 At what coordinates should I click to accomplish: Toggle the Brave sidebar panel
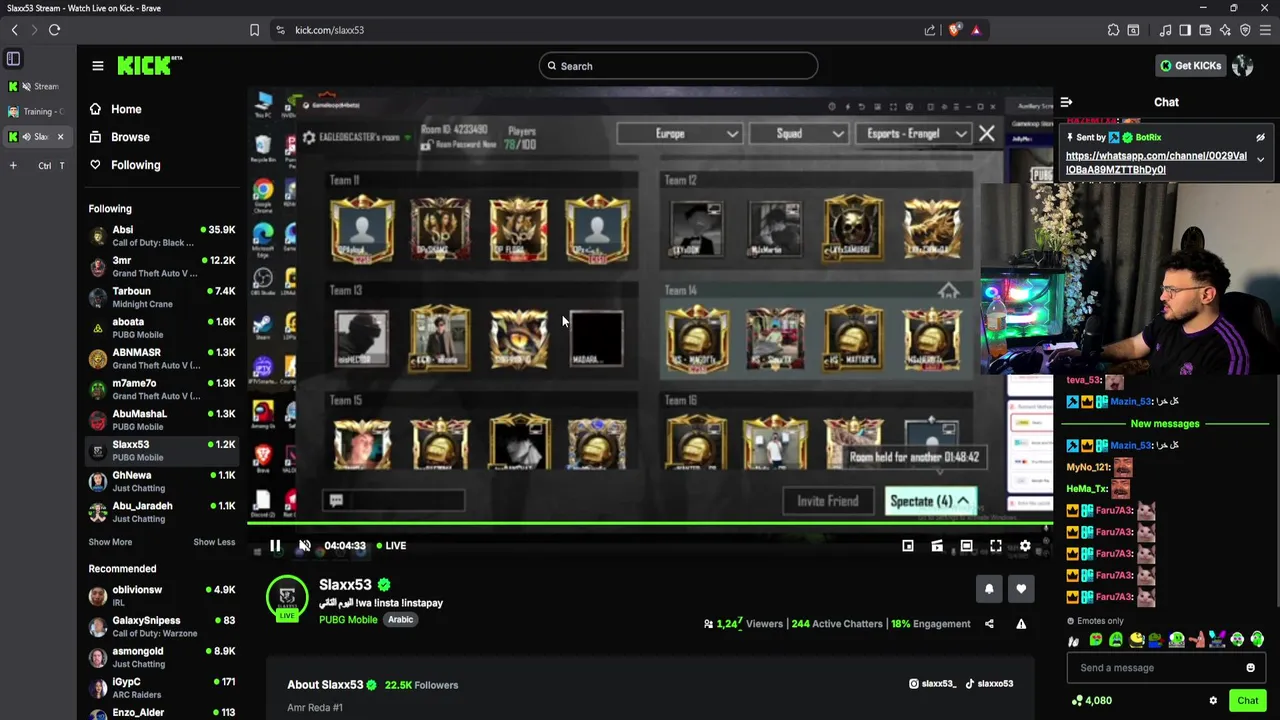point(1185,30)
